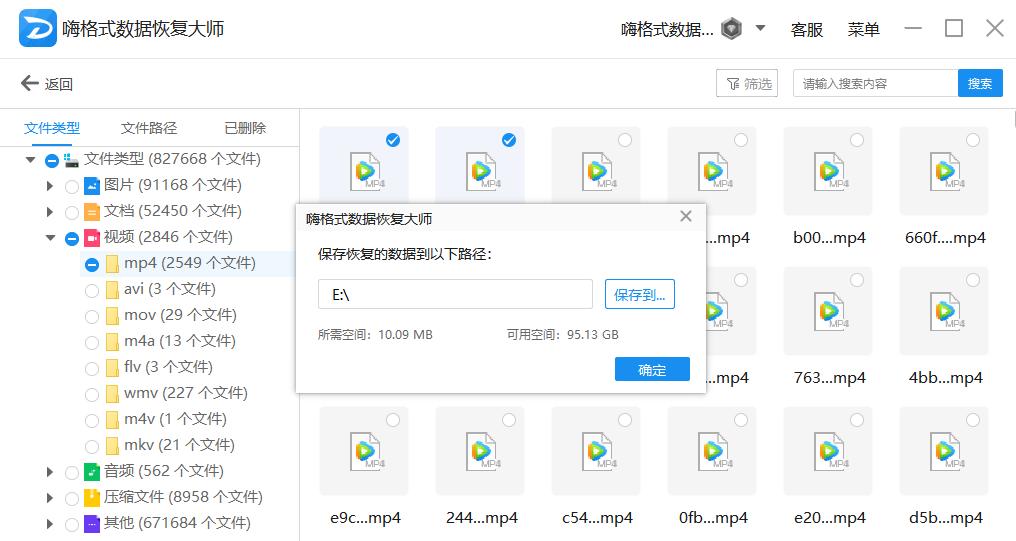Click the 其他 category icon
This screenshot has height=541, width=1016.
(x=92, y=524)
